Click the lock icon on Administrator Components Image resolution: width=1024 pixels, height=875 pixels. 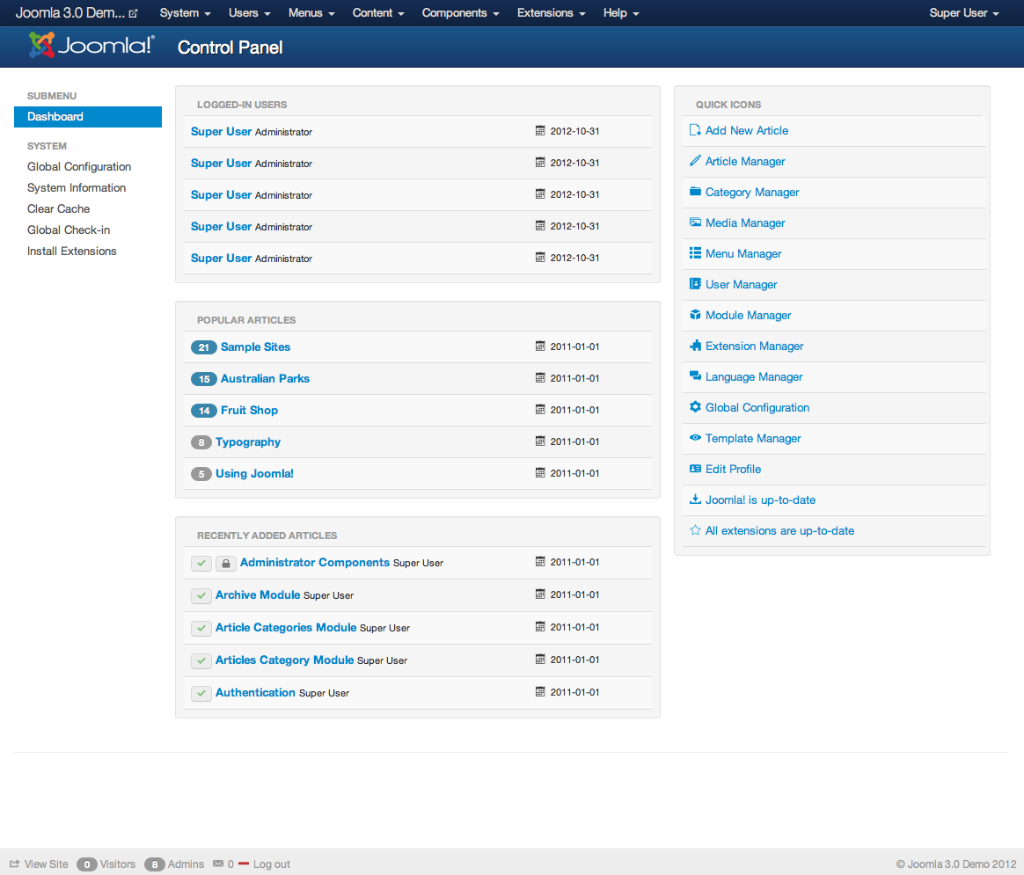pos(225,563)
